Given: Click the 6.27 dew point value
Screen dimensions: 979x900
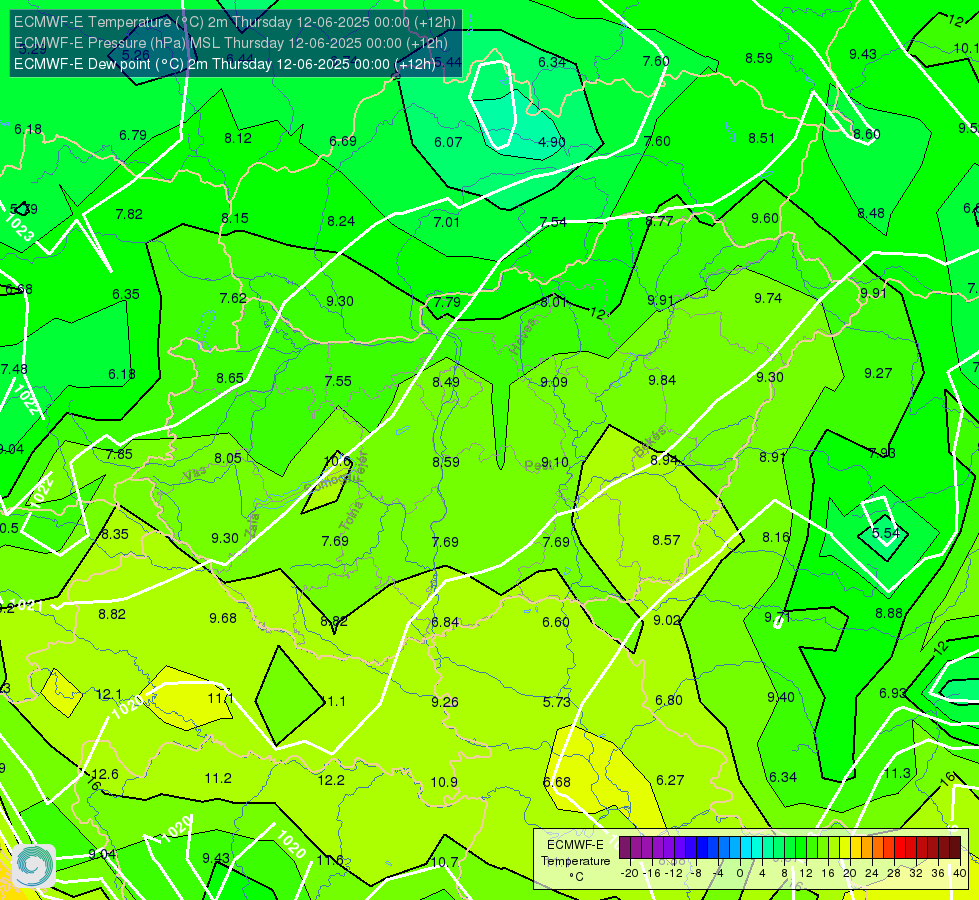Looking at the screenshot, I should click(x=670, y=781).
